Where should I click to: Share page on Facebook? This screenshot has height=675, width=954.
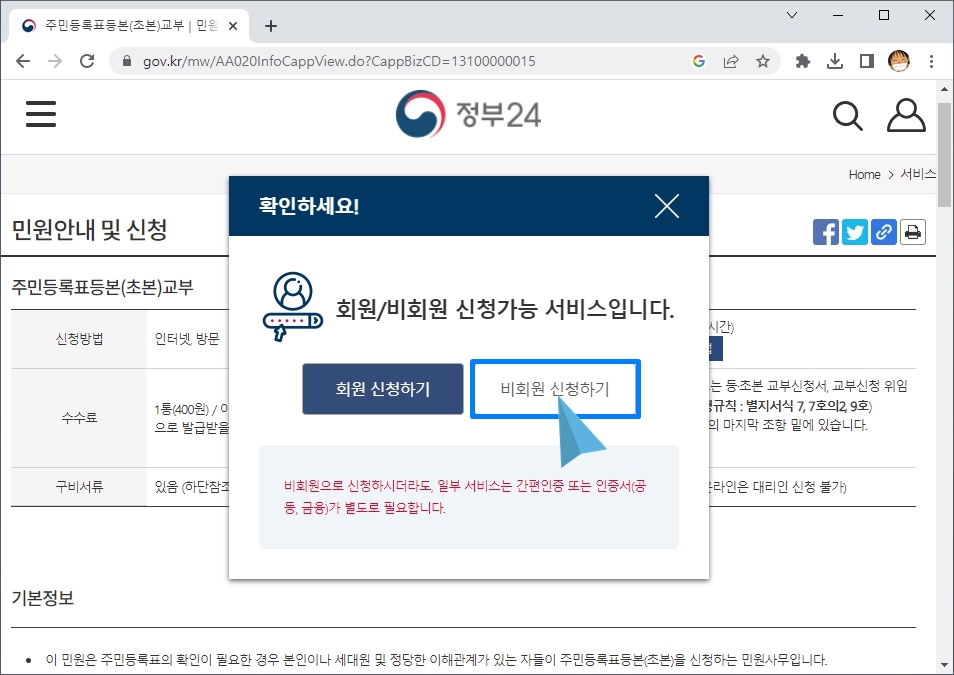coord(826,232)
